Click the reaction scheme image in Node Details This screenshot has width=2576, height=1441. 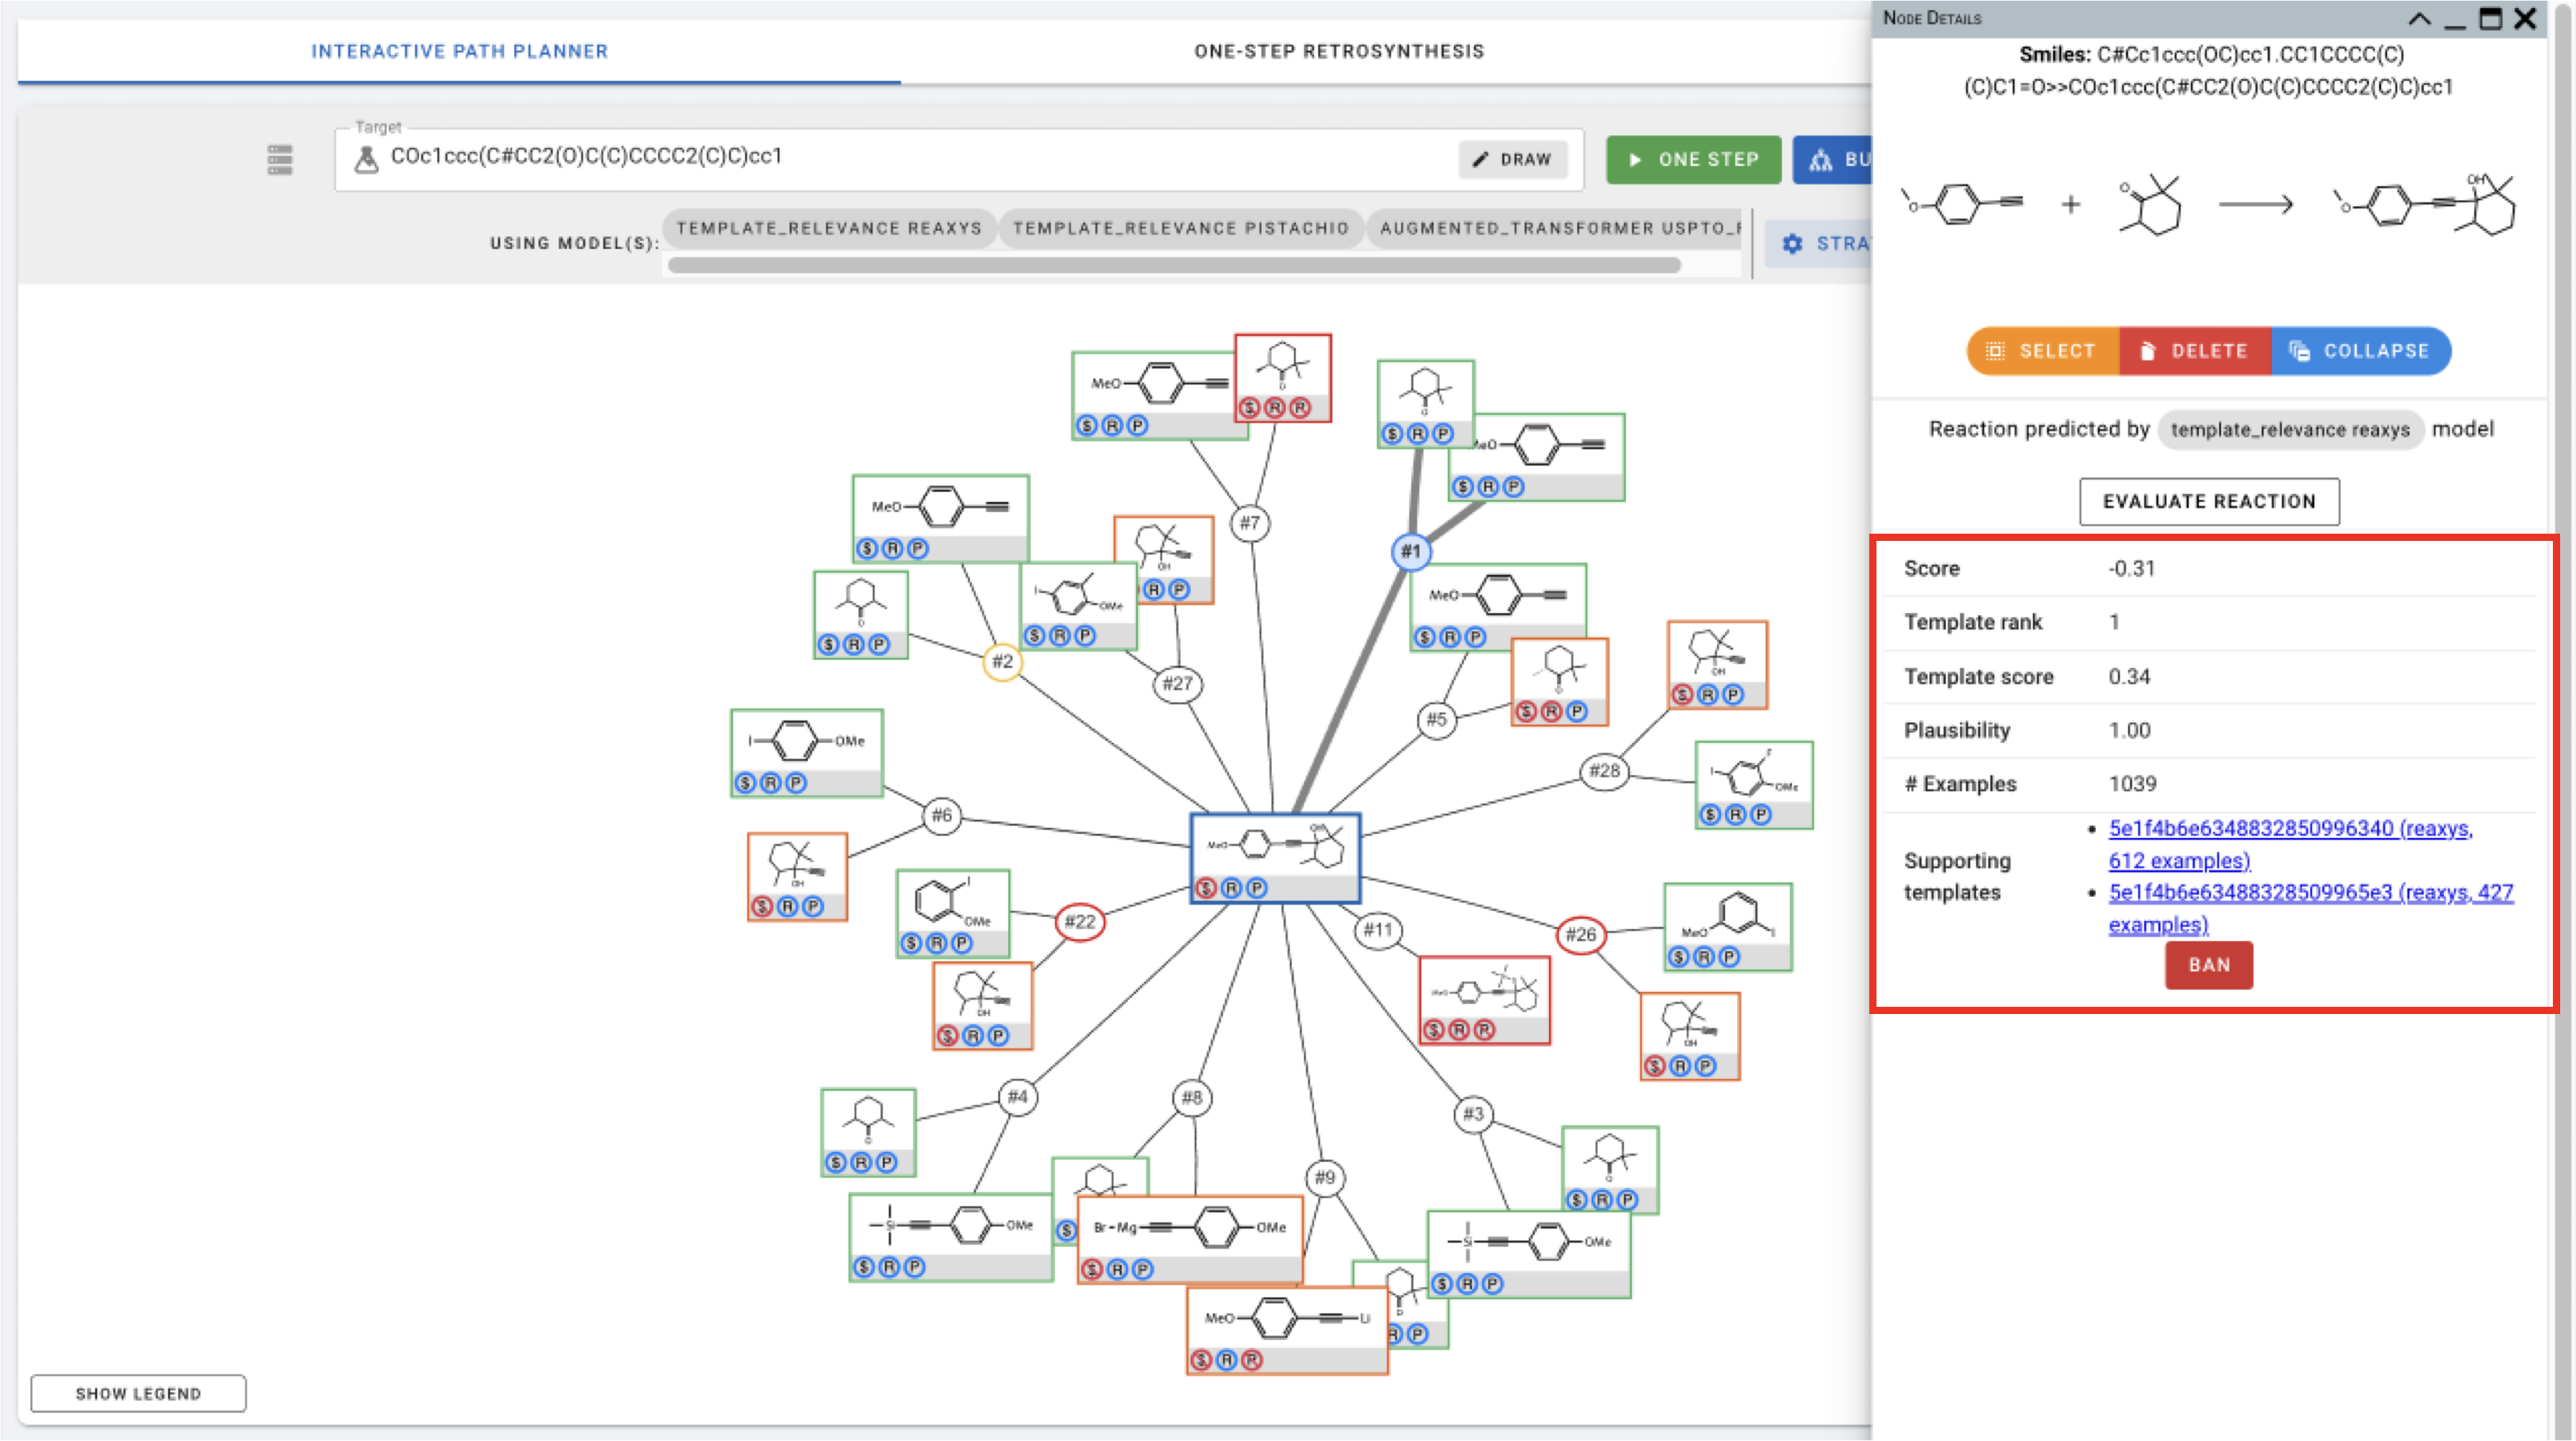2209,205
